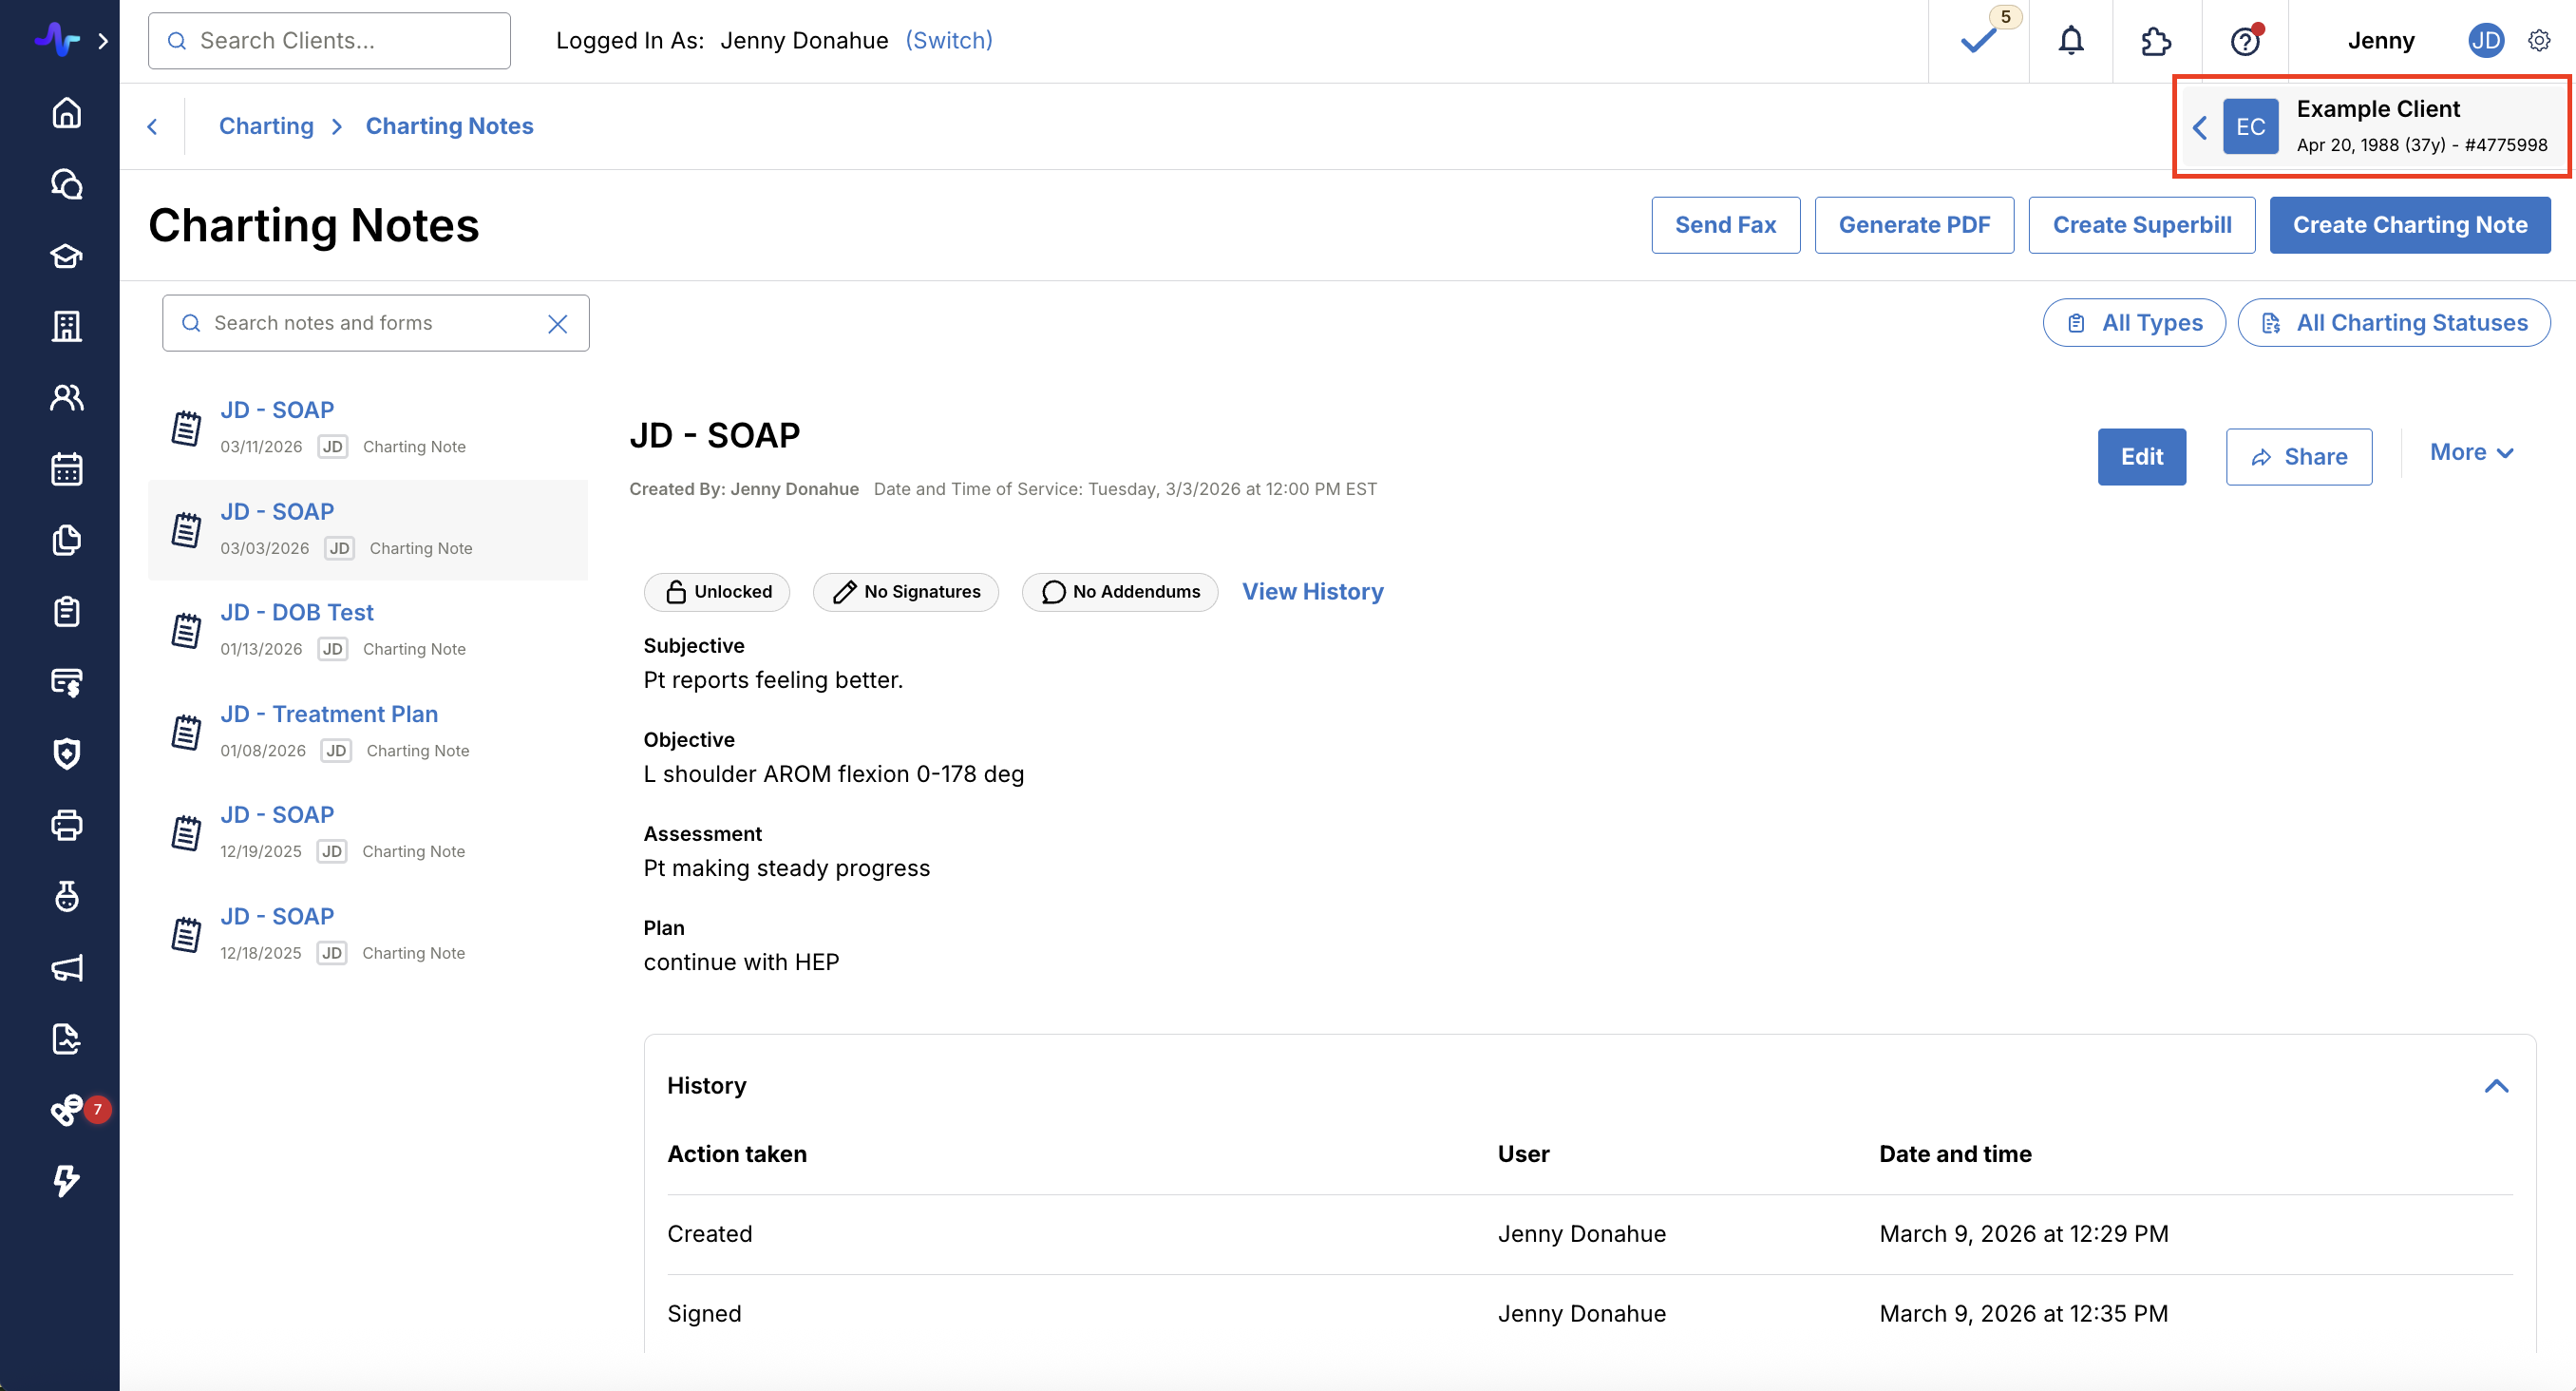Open the clients people icon in sidebar

coord(66,398)
